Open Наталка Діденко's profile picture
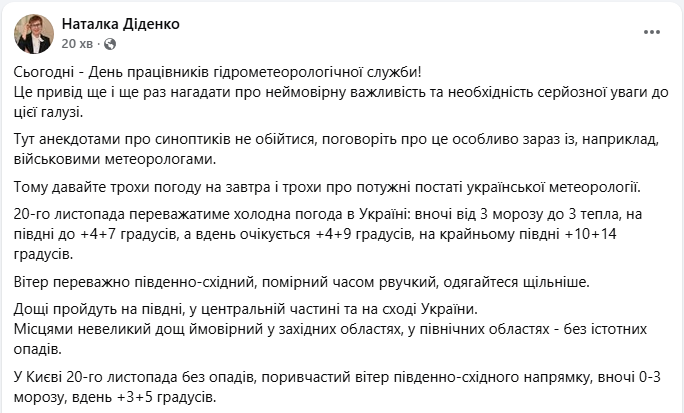Image resolution: width=684 pixels, height=413 pixels. (x=34, y=34)
